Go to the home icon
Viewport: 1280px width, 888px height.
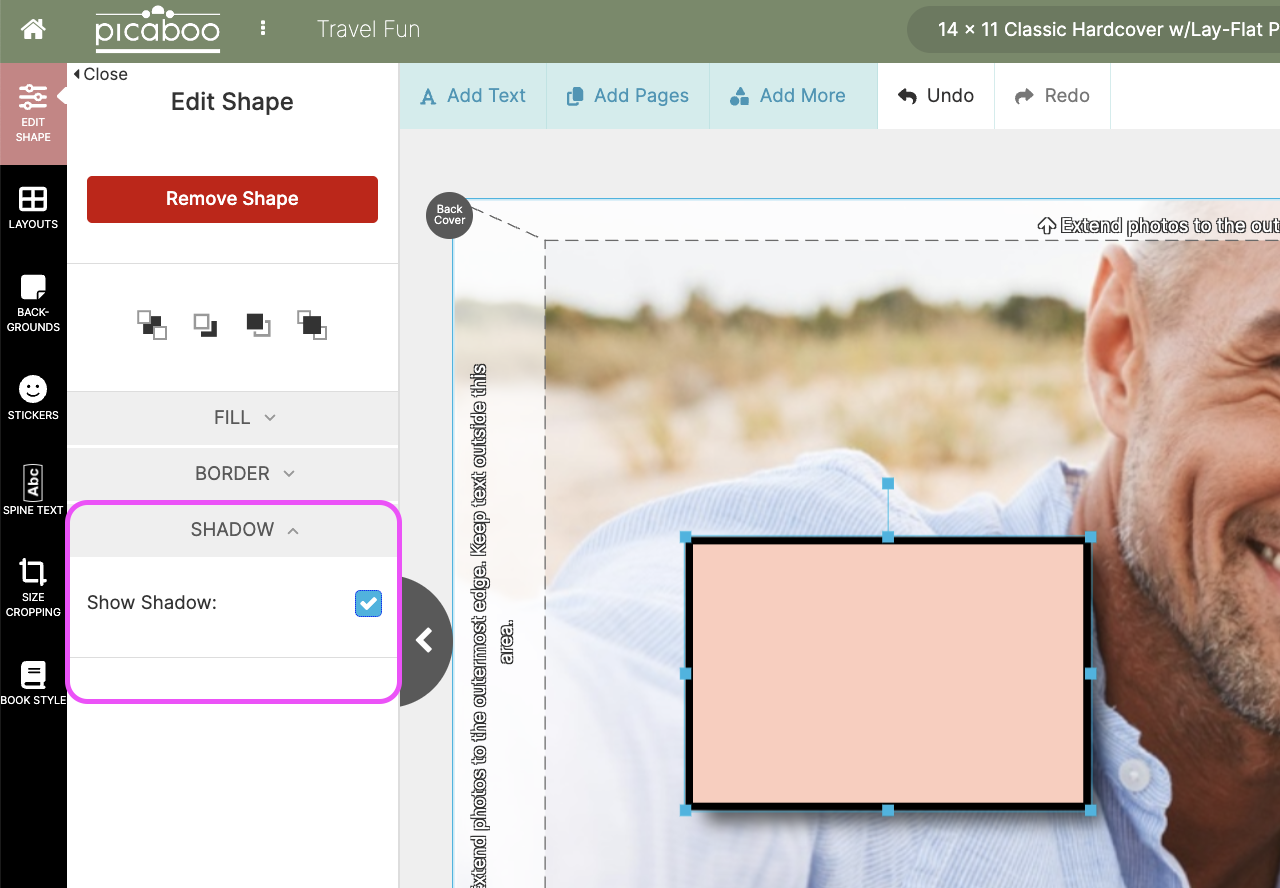33,29
